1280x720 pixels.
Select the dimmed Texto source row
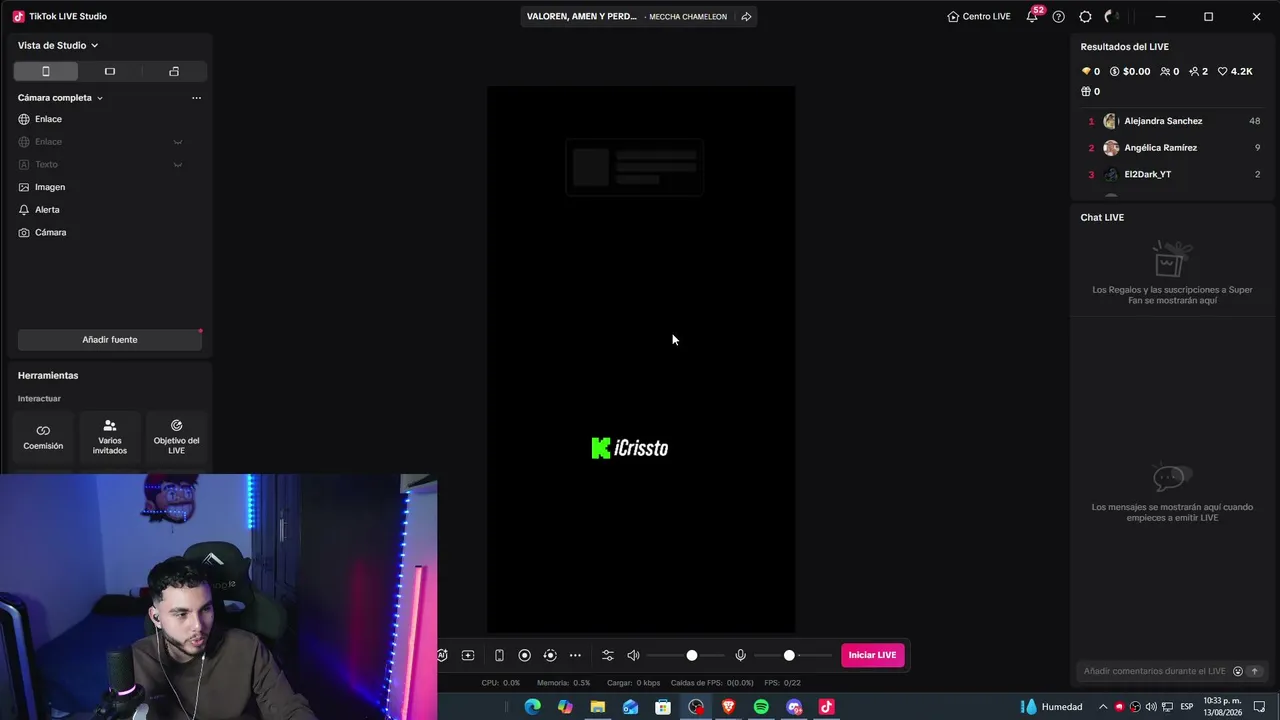(110, 164)
